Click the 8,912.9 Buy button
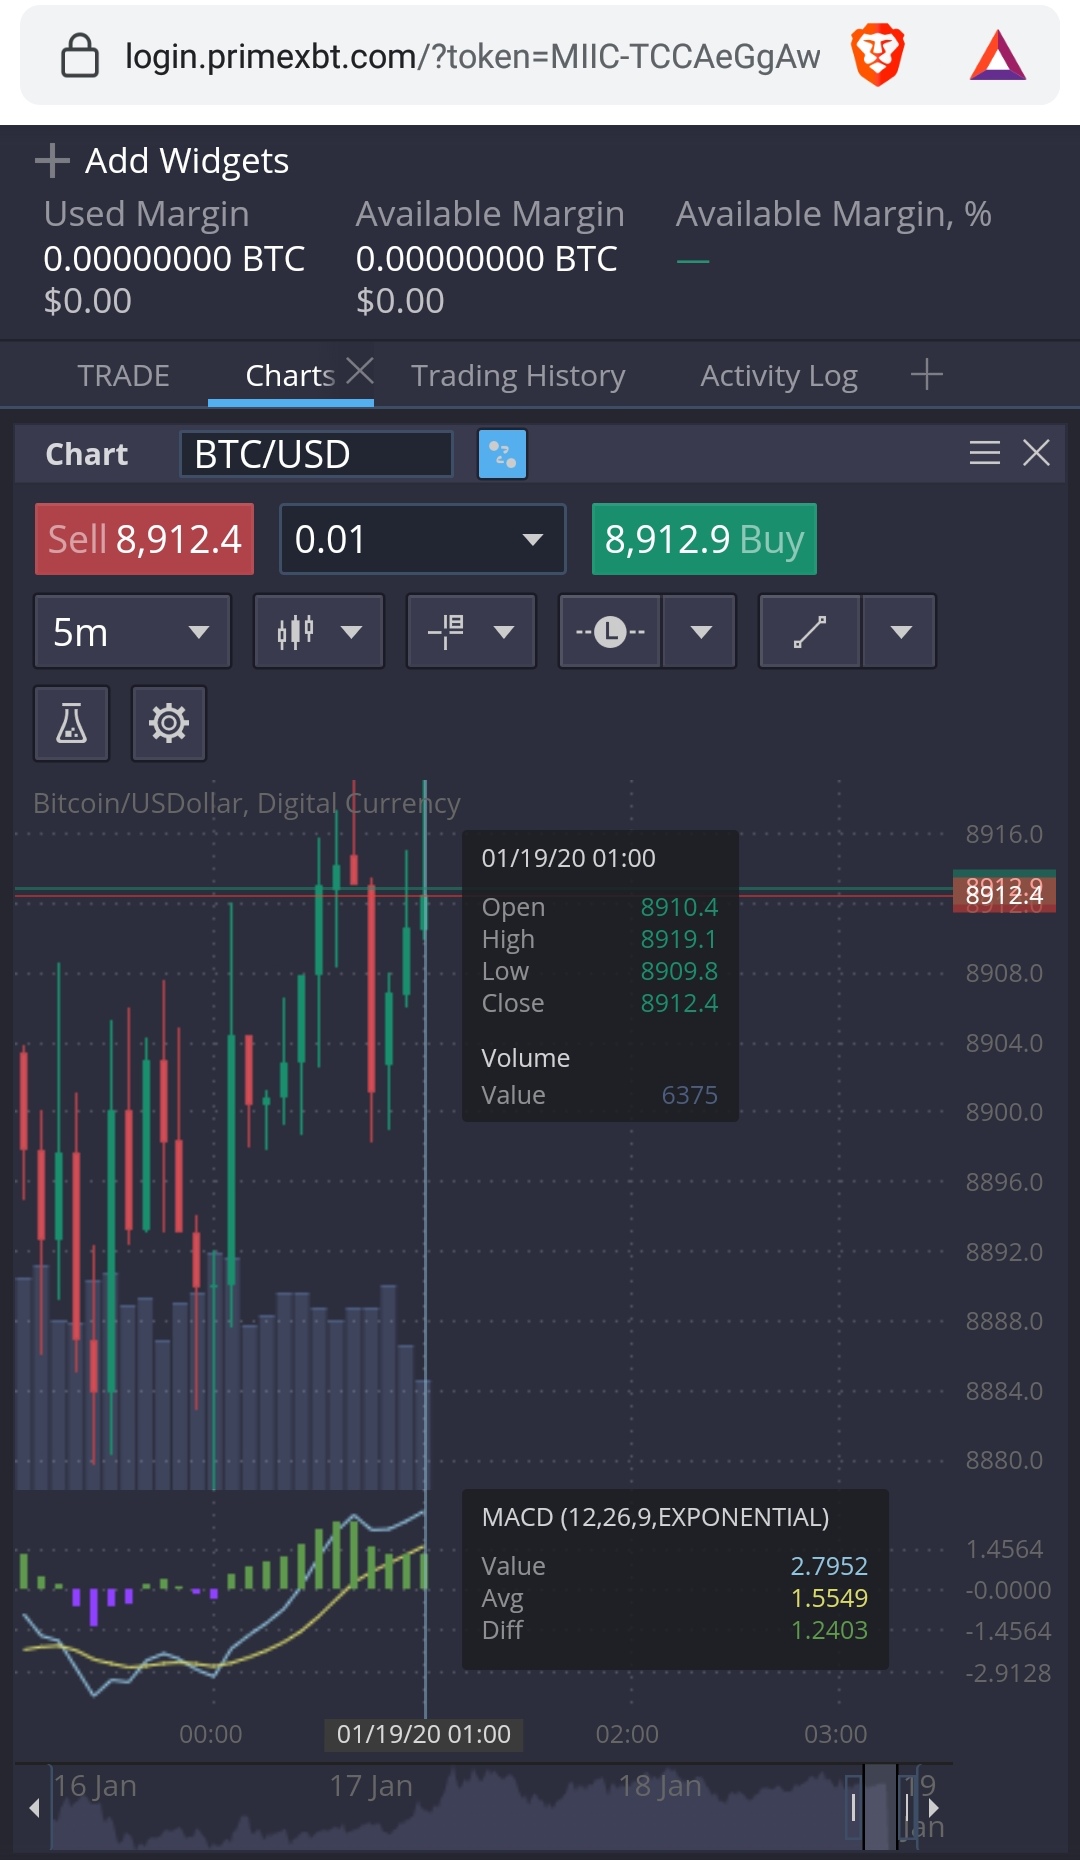 tap(704, 539)
